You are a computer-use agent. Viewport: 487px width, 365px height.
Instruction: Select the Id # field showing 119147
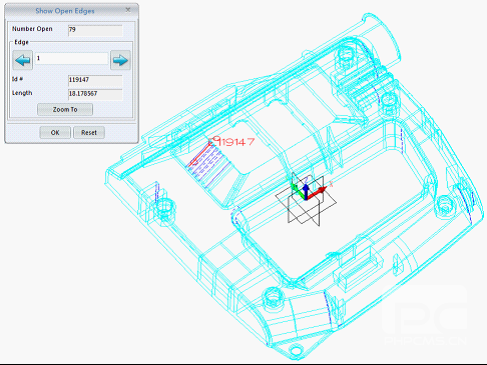tap(95, 80)
